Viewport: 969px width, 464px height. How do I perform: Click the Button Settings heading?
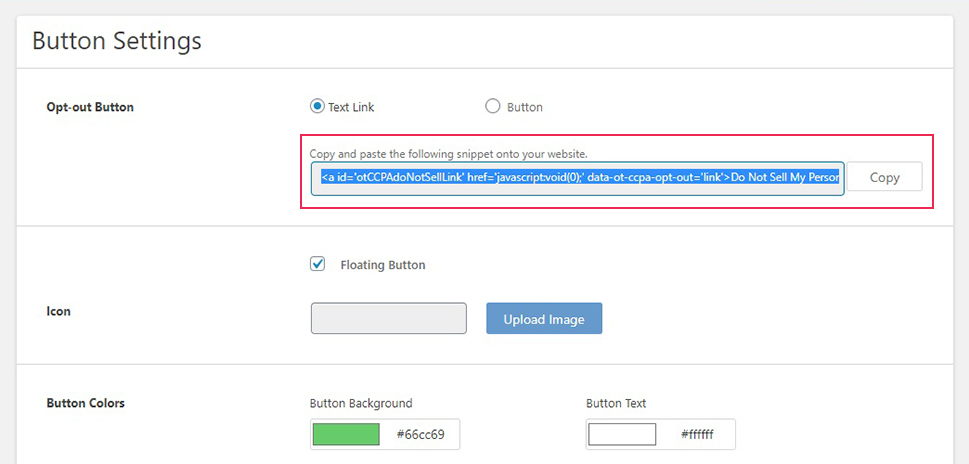(x=117, y=41)
